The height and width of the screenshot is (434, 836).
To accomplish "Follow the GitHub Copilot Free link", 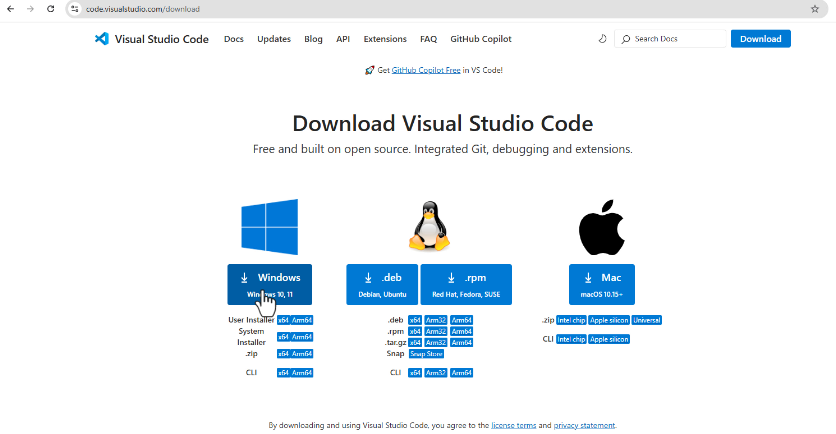I will (x=426, y=70).
